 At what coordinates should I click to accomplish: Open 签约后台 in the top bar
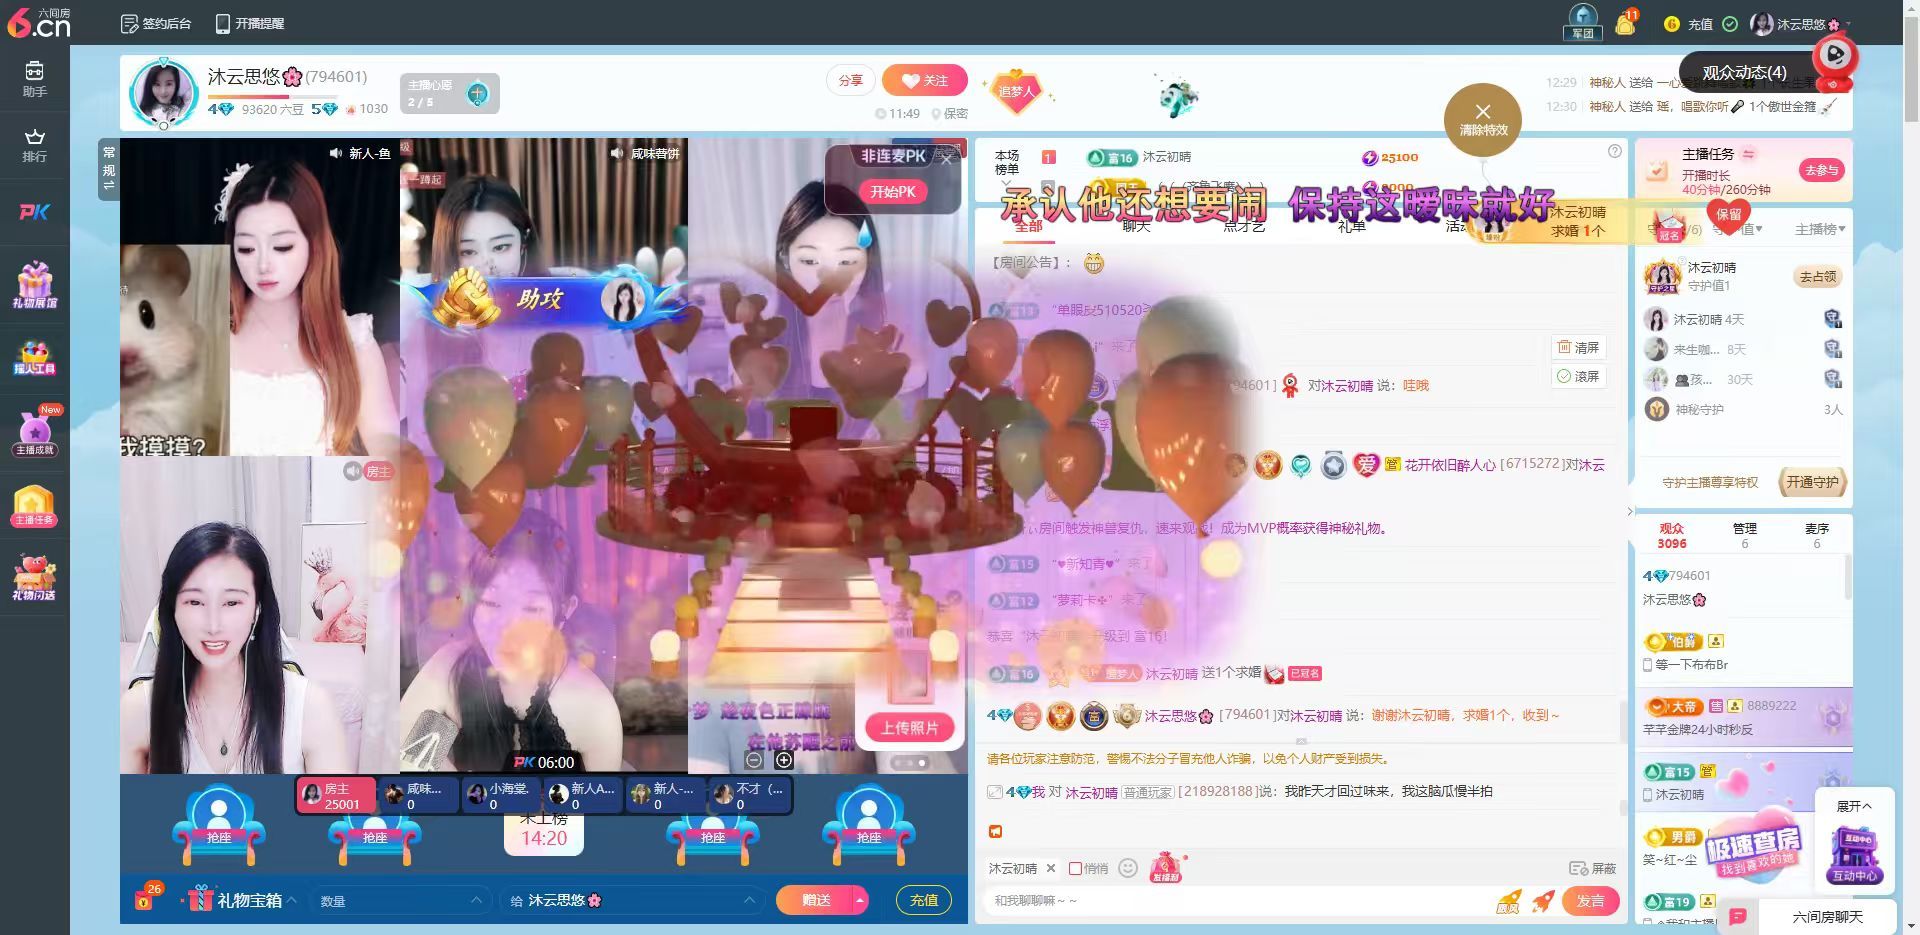pos(156,23)
